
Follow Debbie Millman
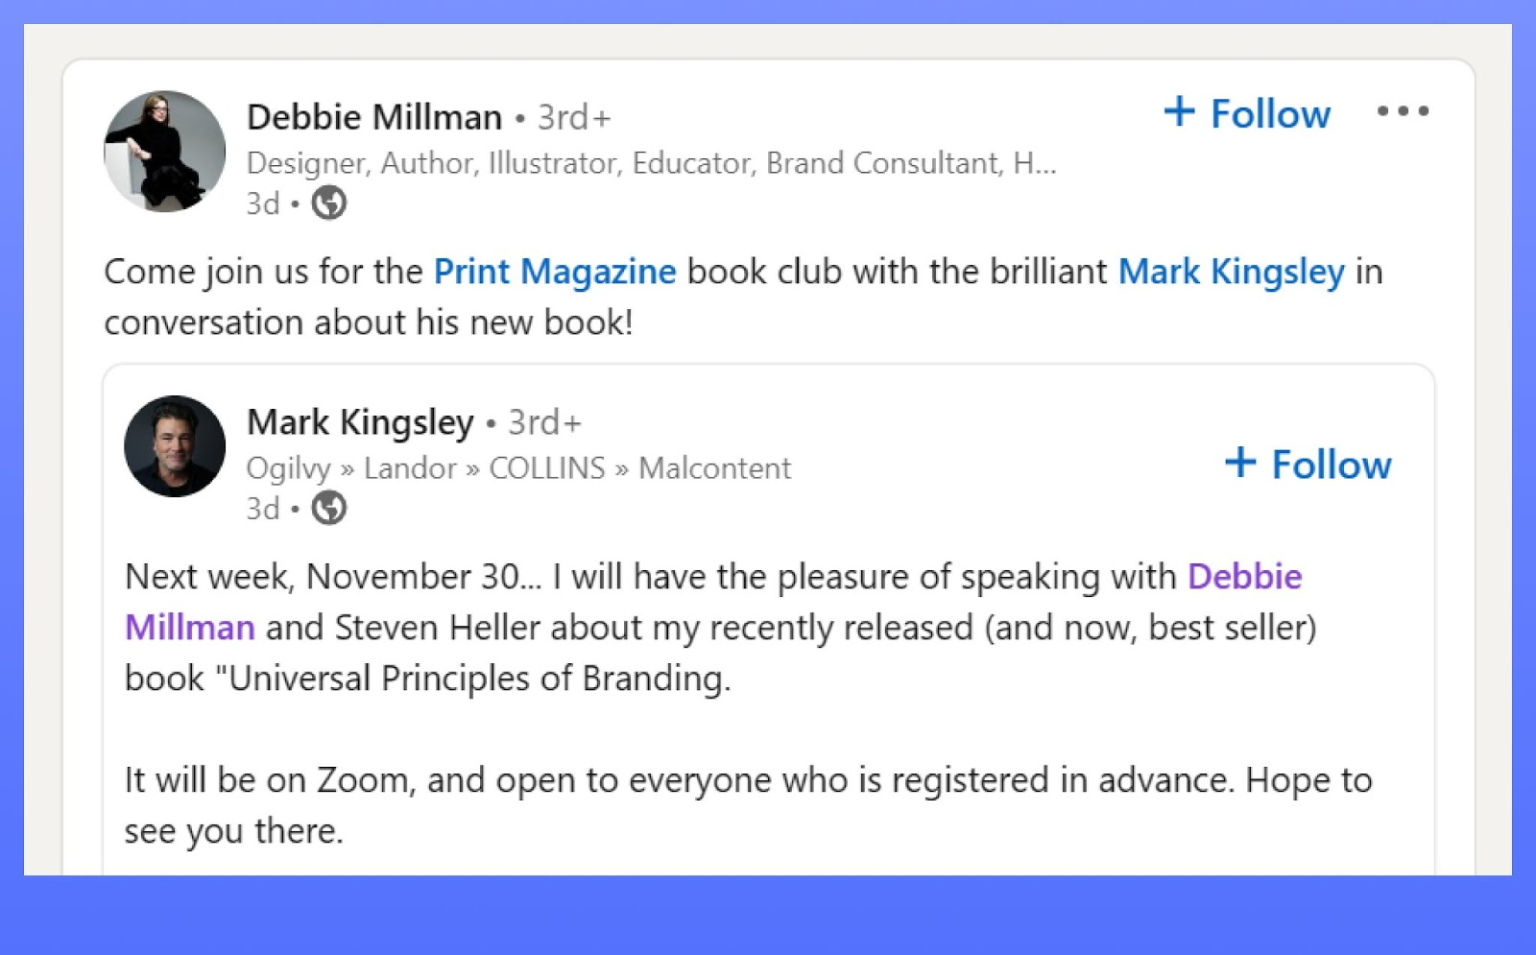(1268, 112)
